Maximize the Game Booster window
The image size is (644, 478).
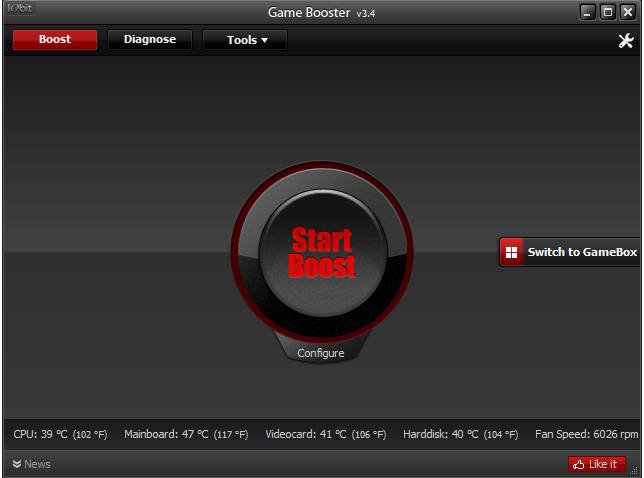(608, 12)
